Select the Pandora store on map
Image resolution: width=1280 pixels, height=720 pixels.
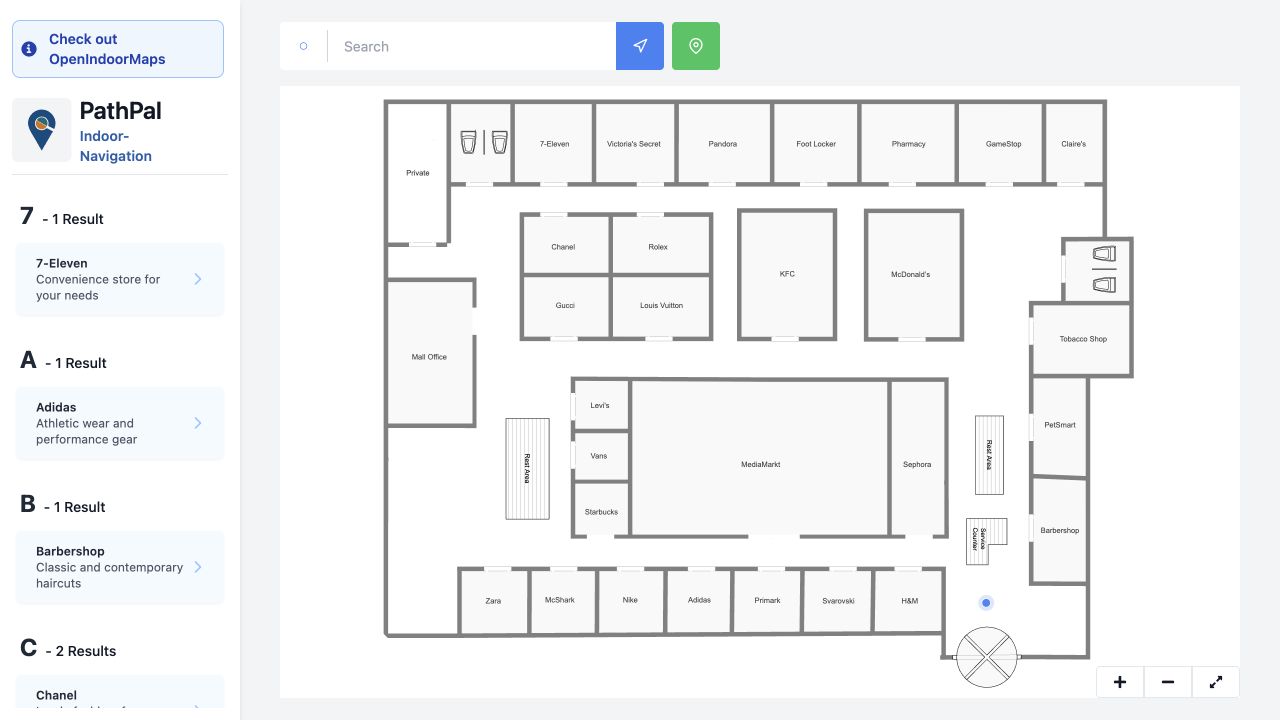[x=723, y=143]
